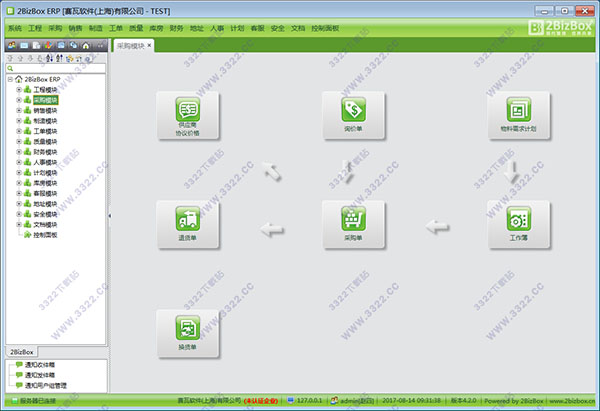Open the 人事 menu
This screenshot has height=411, width=600.
point(217,28)
